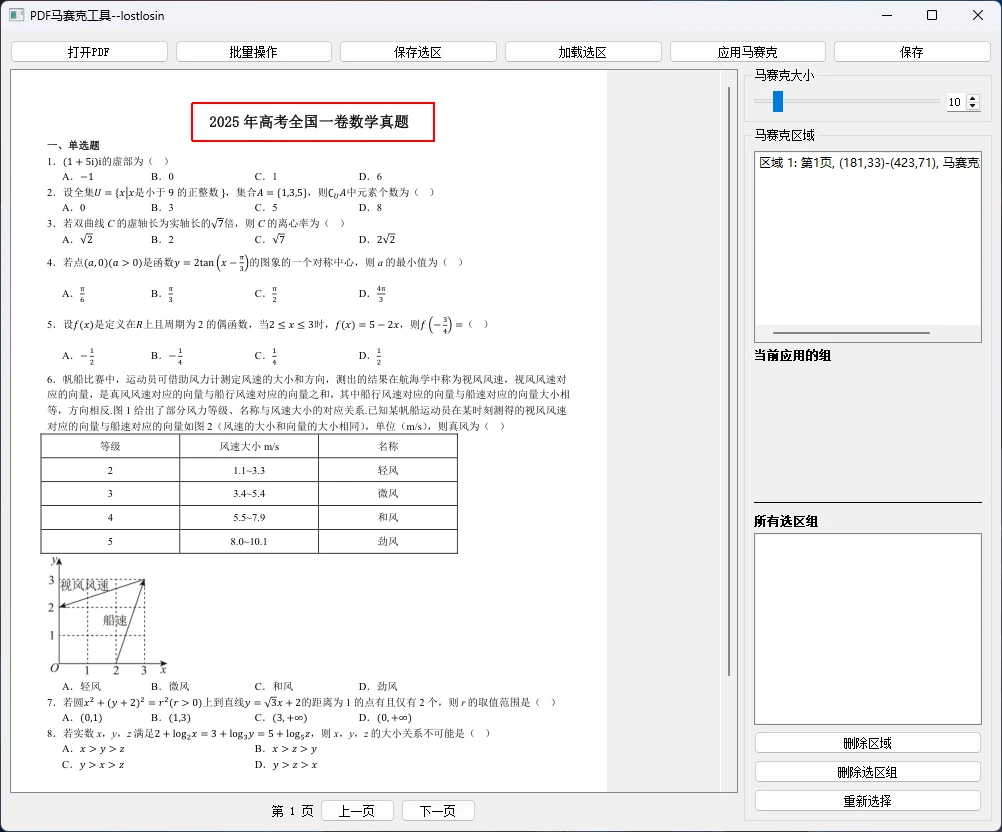Go to previous page with 上一页
This screenshot has width=1002, height=832.
[357, 811]
